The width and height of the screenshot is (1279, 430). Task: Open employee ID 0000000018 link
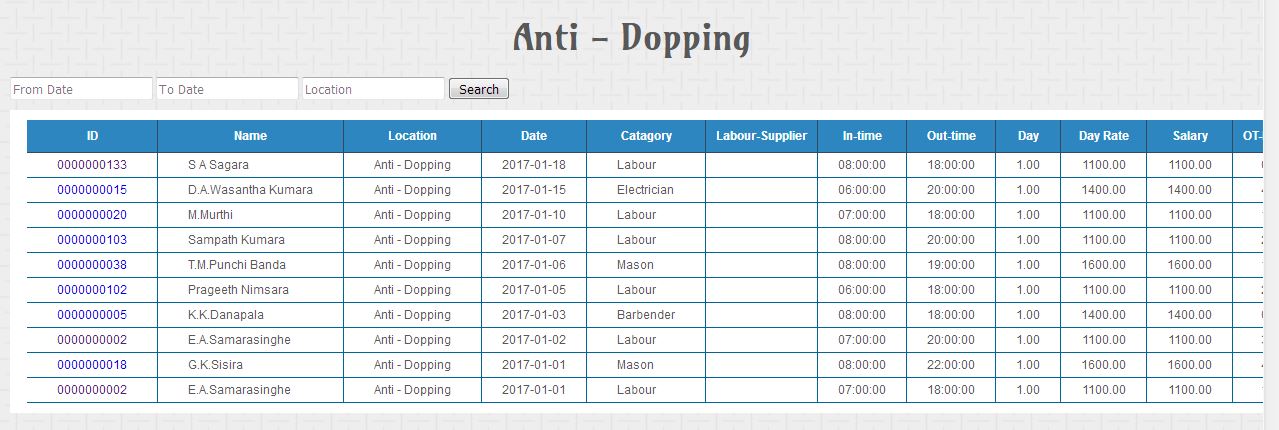(92, 365)
